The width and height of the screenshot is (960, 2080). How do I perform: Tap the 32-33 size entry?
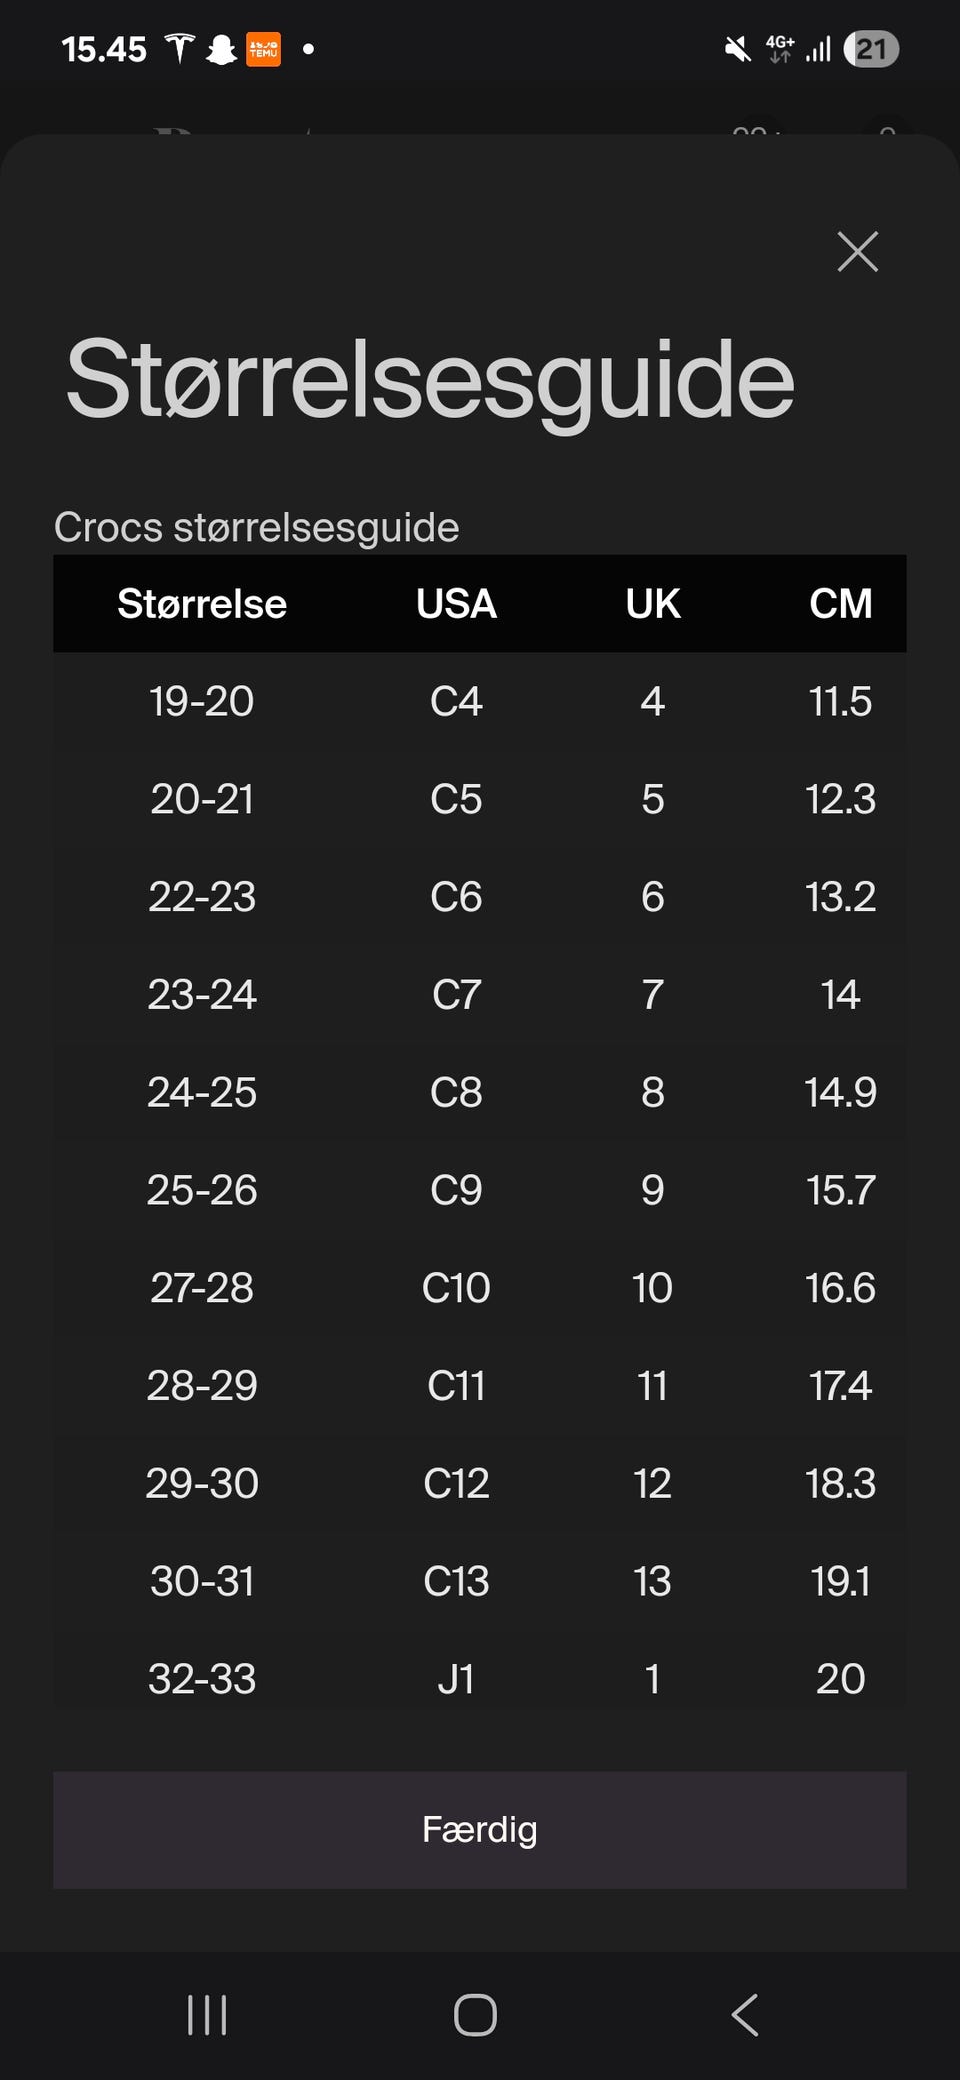(x=202, y=1678)
